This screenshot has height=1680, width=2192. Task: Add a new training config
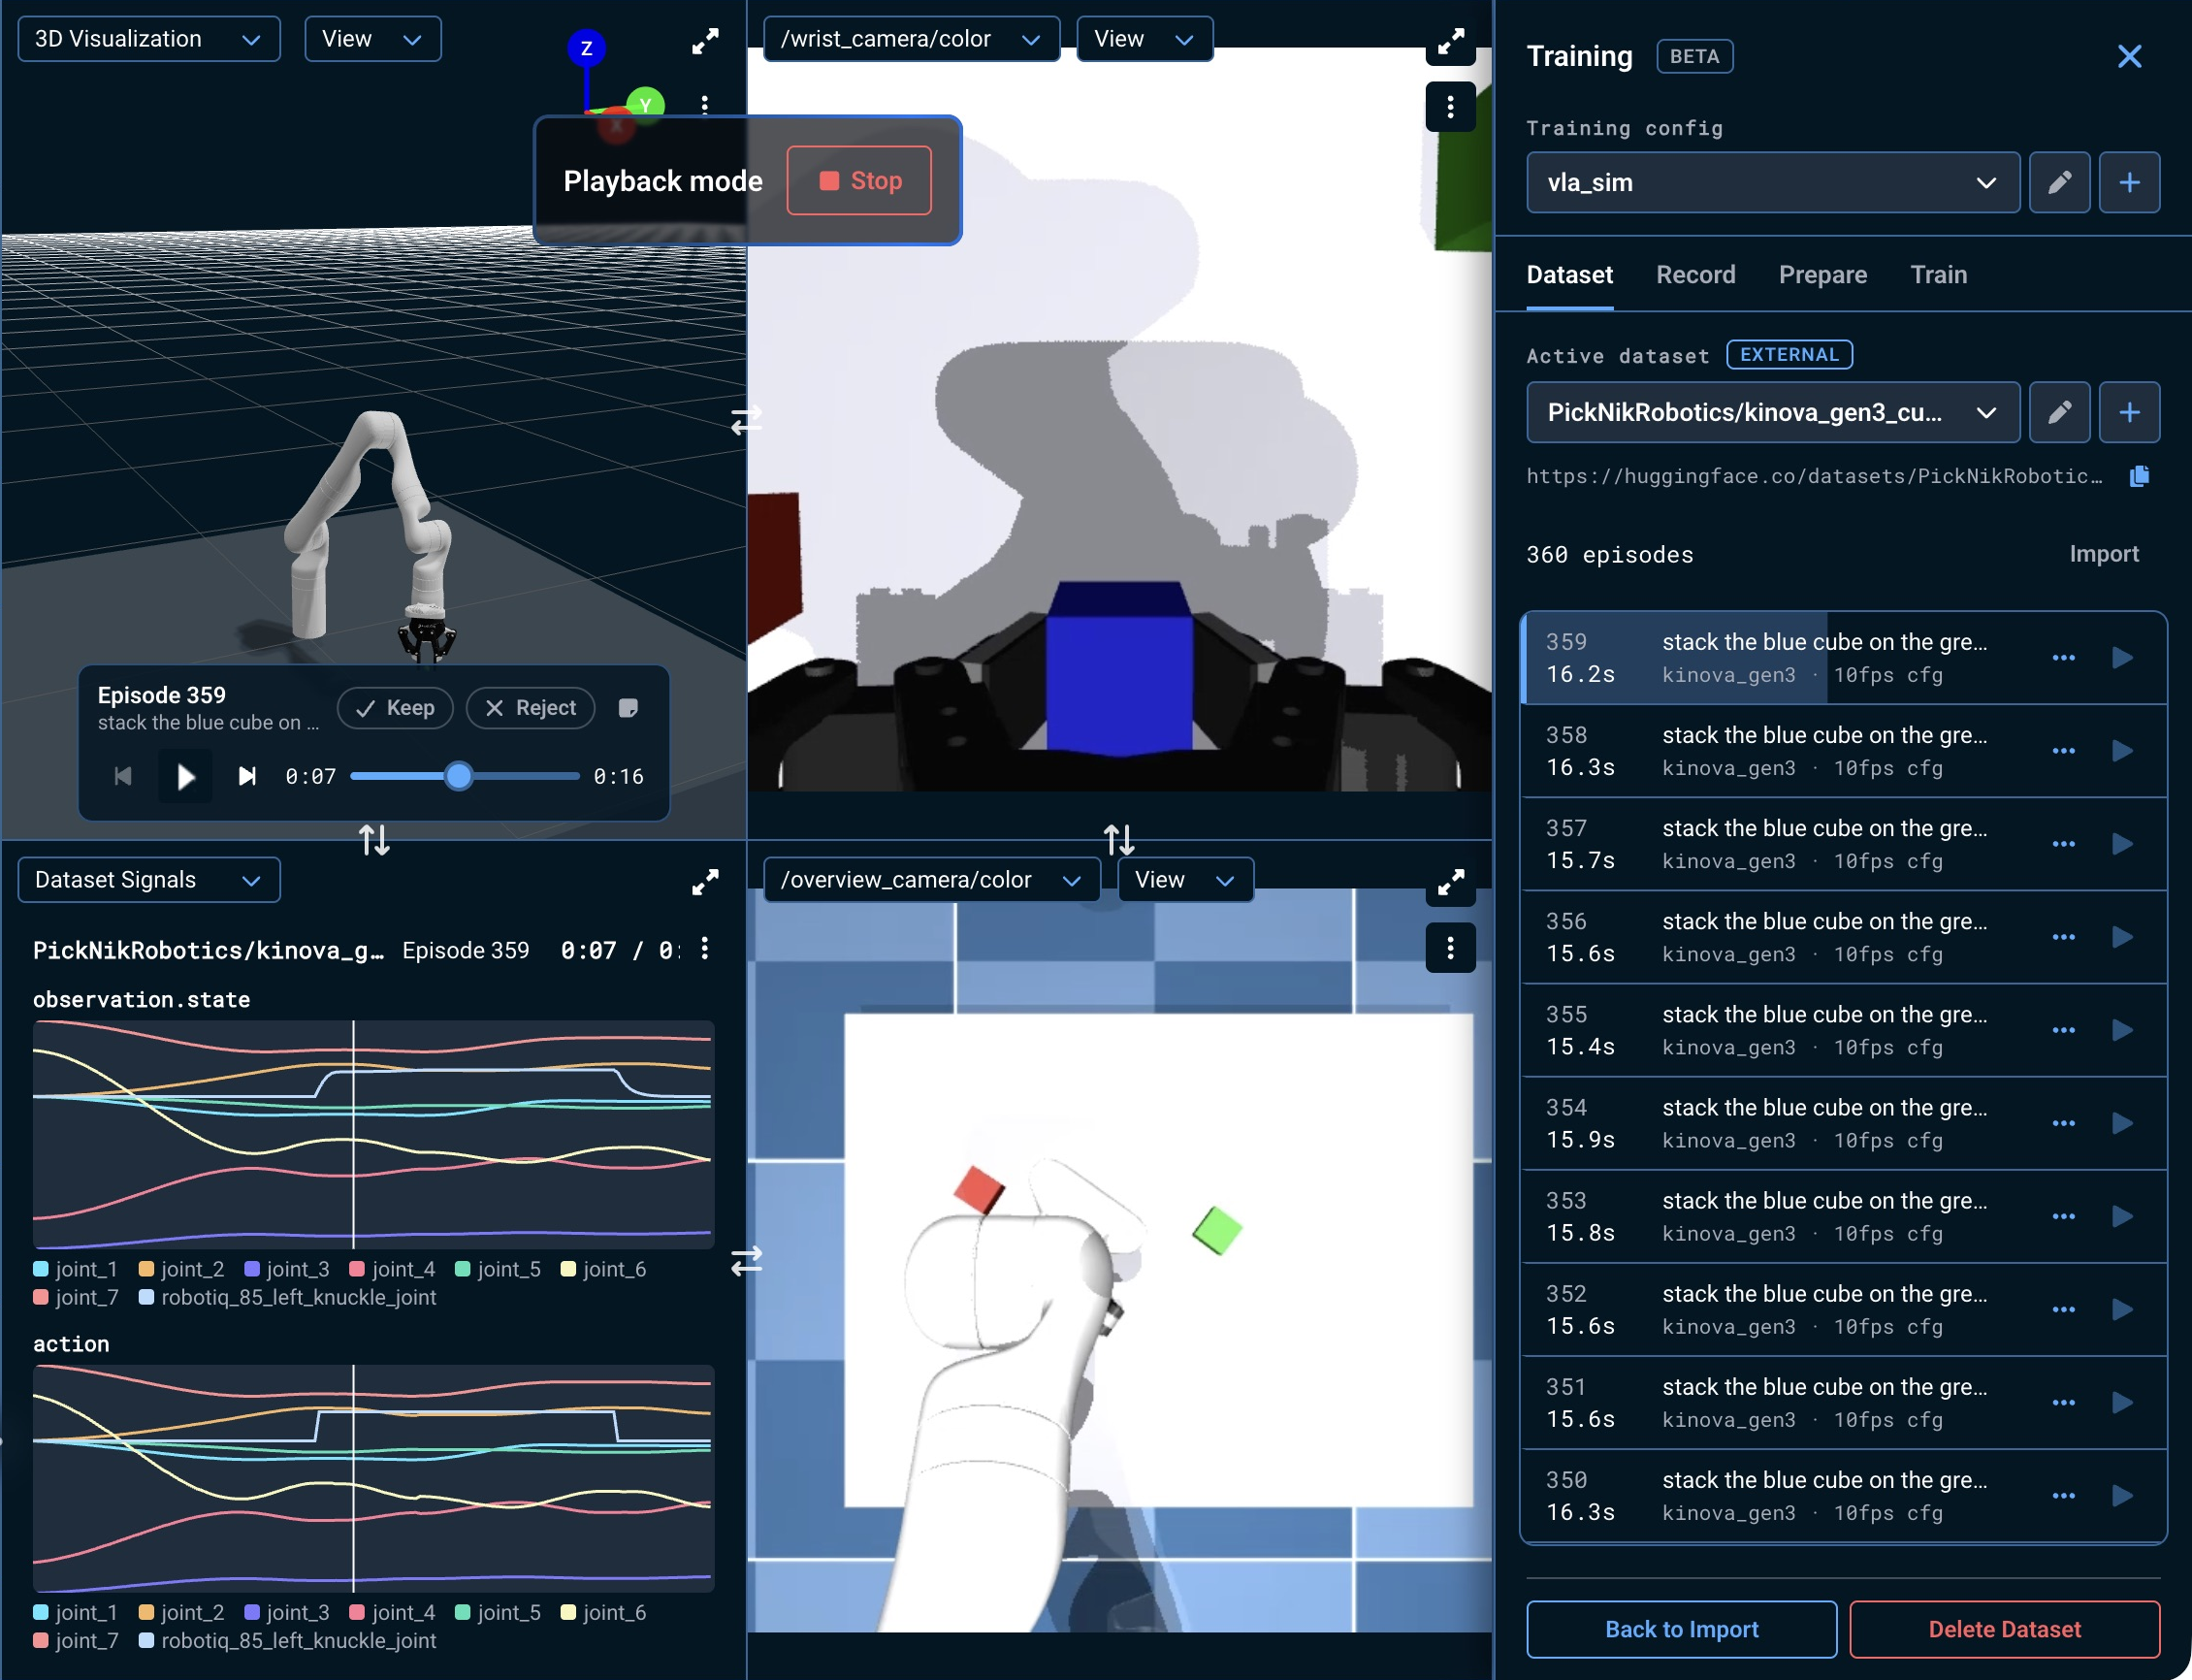point(2129,182)
